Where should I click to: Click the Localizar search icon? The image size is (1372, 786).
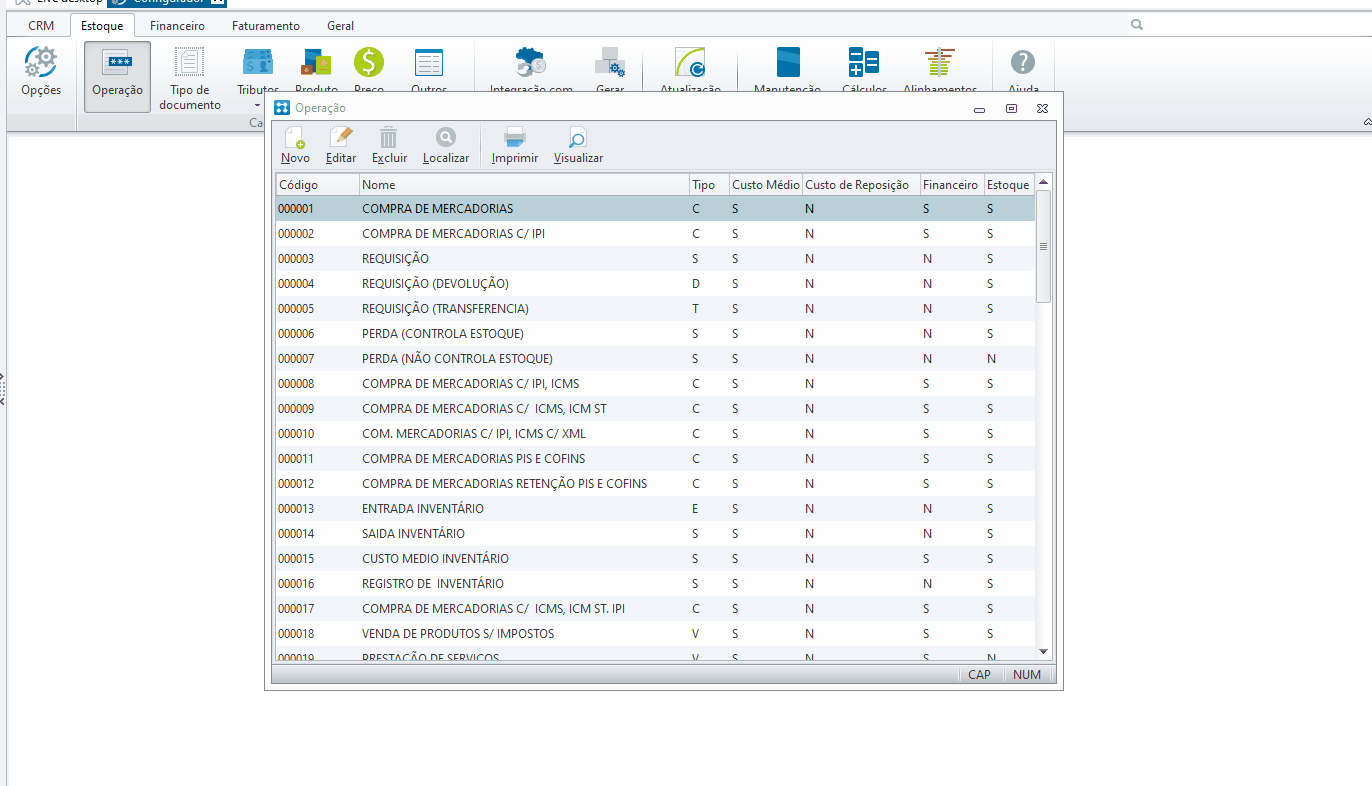pos(445,138)
